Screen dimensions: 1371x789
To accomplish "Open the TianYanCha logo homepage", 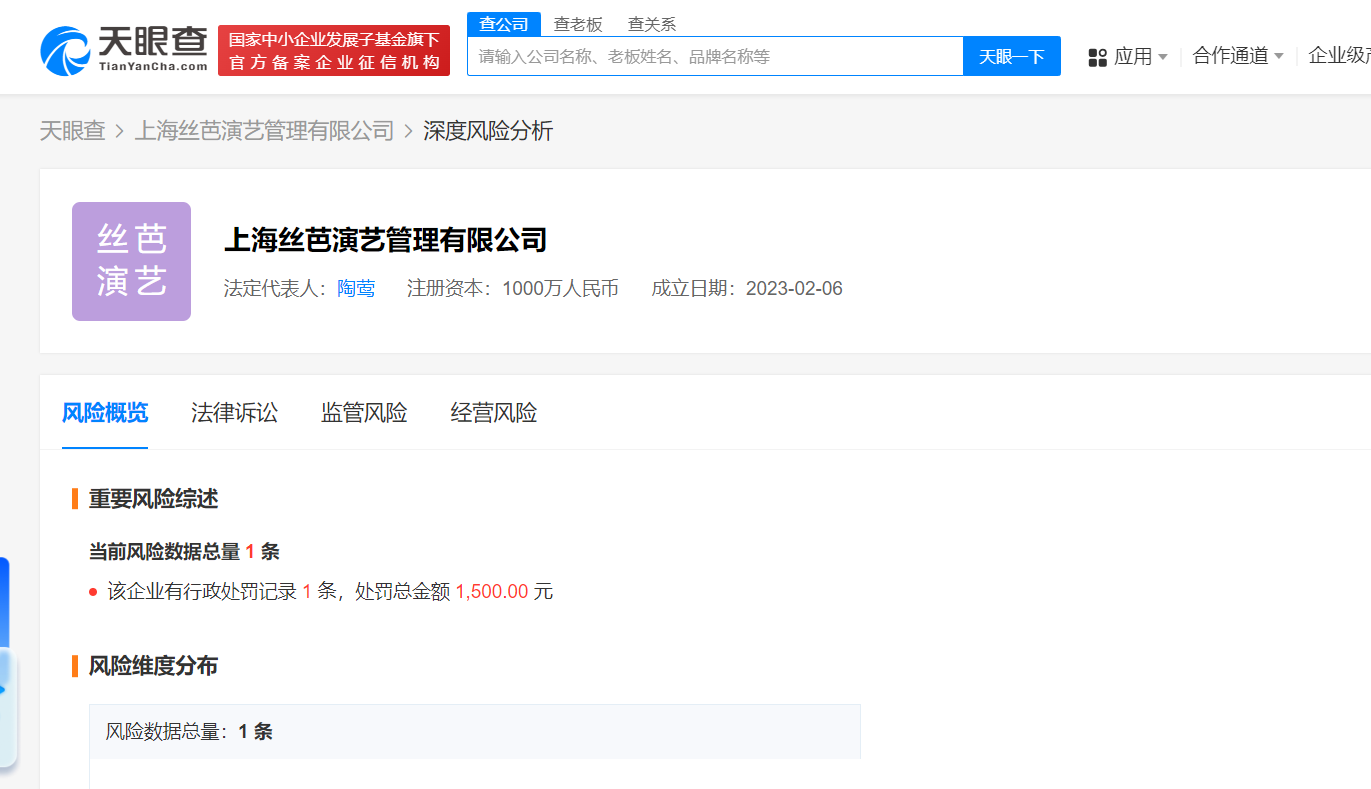I will 124,50.
